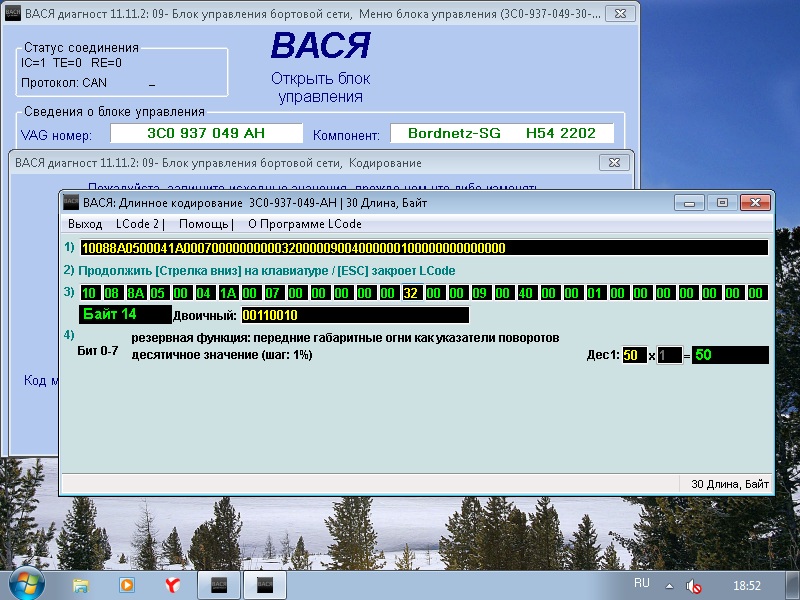The image size is (800, 600).
Task: Click the muted volume tray icon
Action: tap(693, 585)
